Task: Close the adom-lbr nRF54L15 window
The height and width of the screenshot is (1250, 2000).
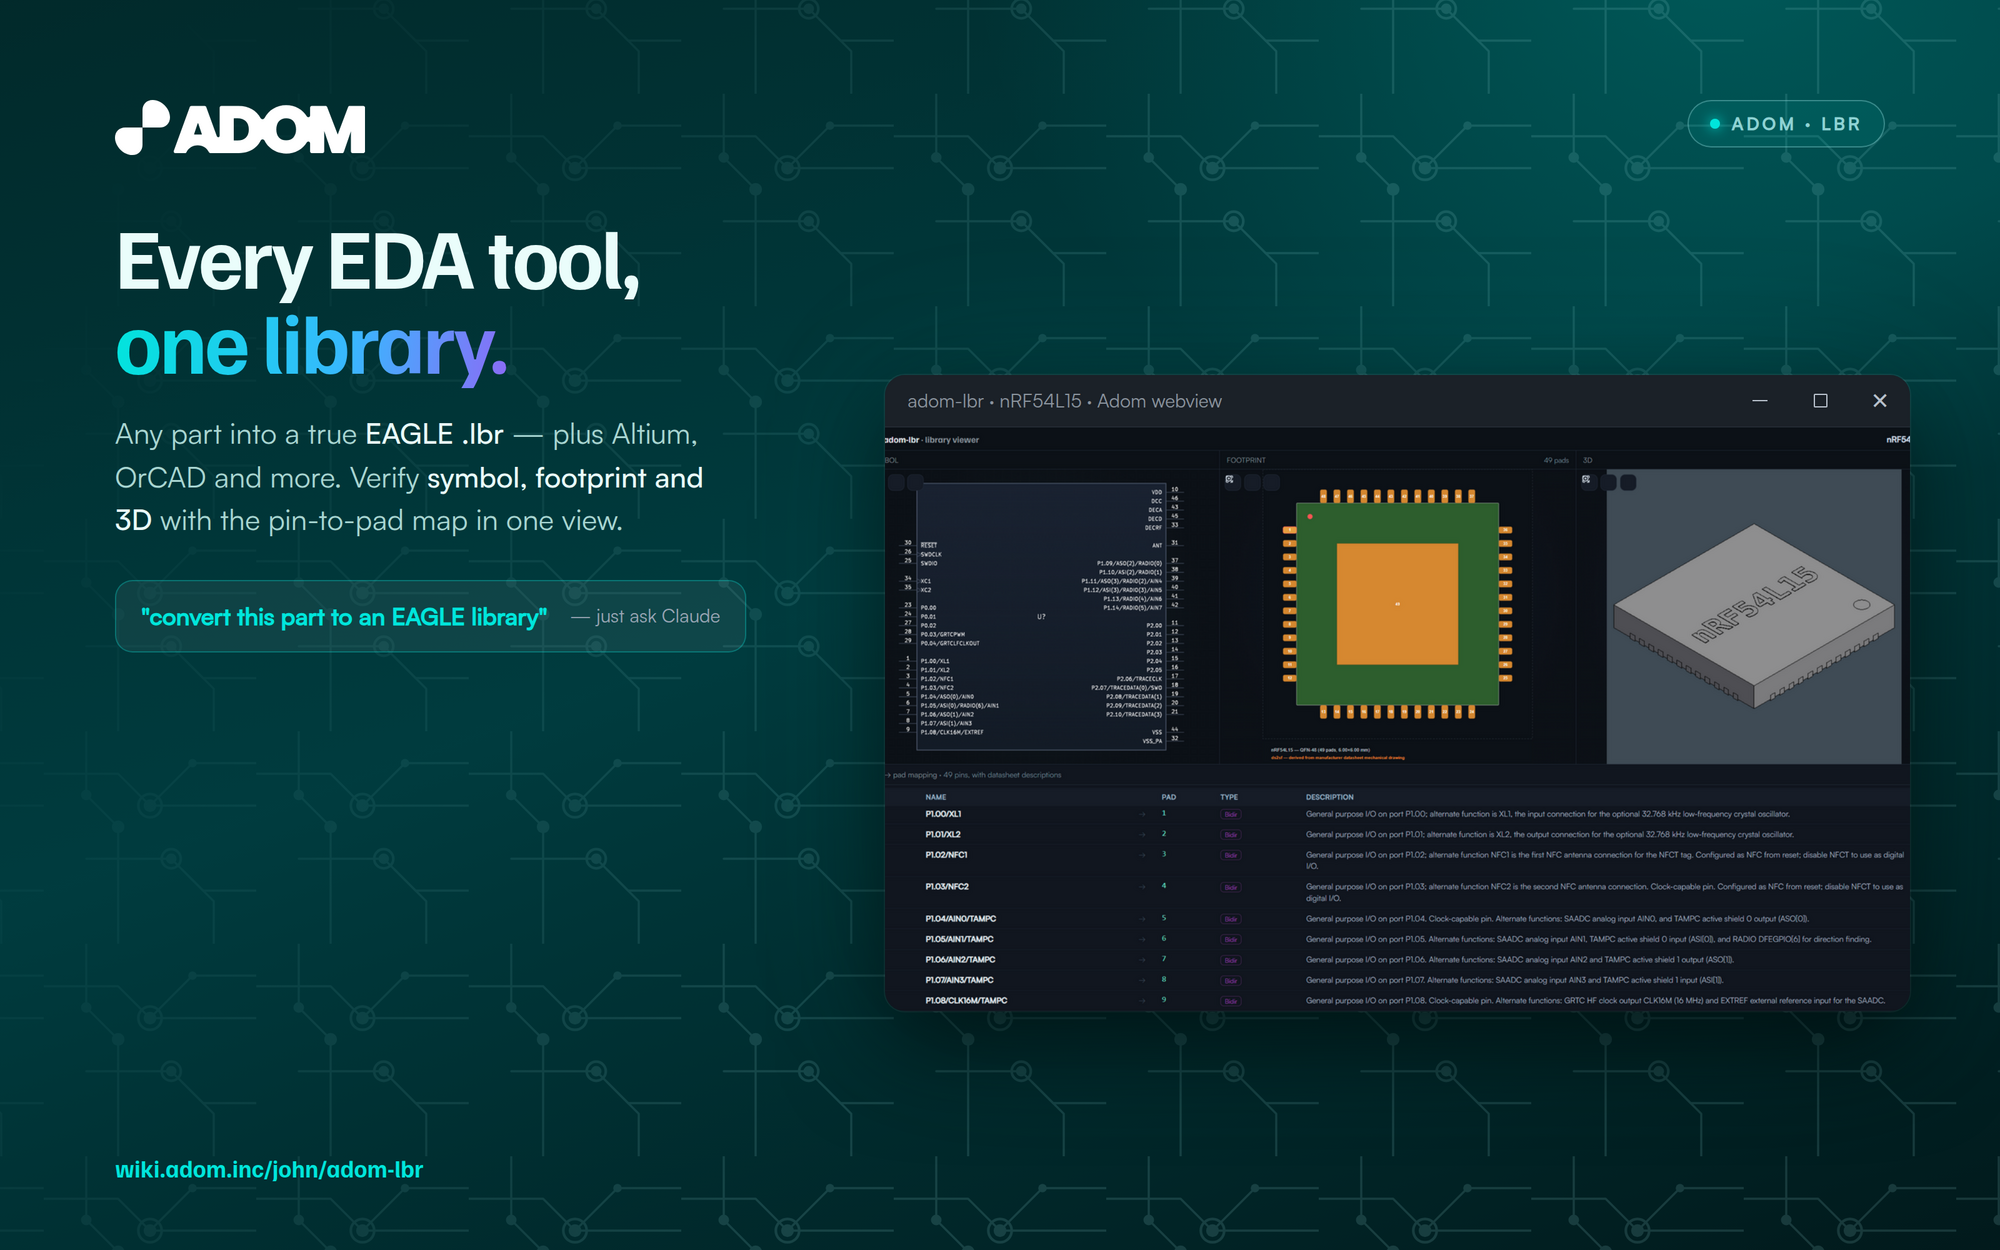Action: coord(1880,401)
